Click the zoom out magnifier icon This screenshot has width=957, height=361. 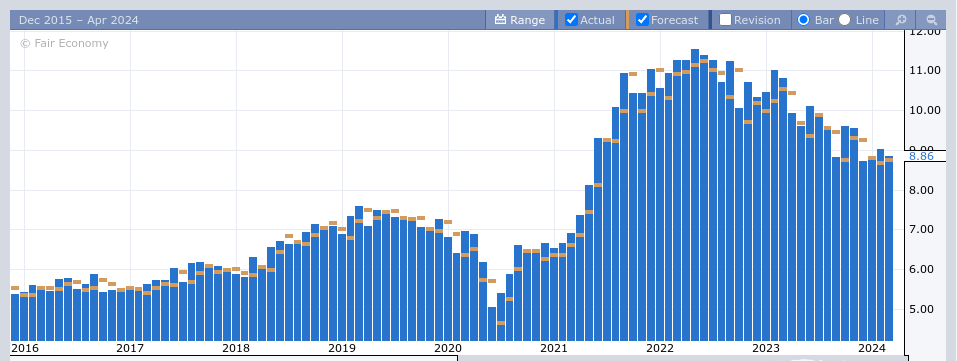pyautogui.click(x=931, y=20)
